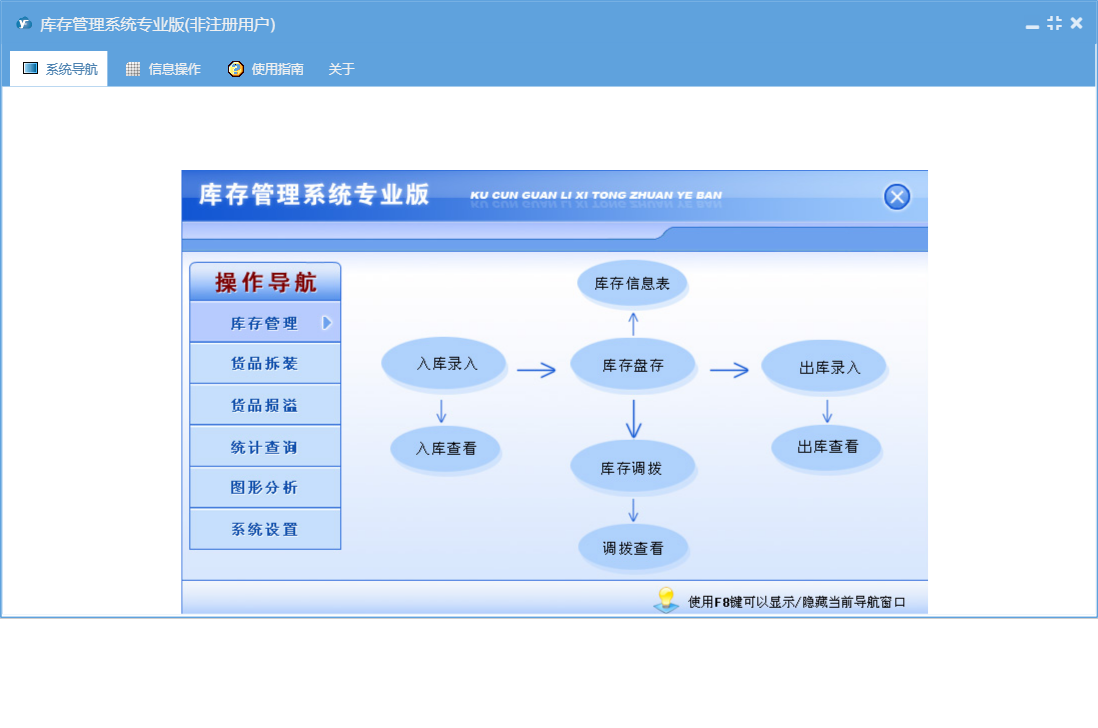This screenshot has height=728, width=1098.
Task: Click the 使用指南 help icon
Action: tap(236, 69)
